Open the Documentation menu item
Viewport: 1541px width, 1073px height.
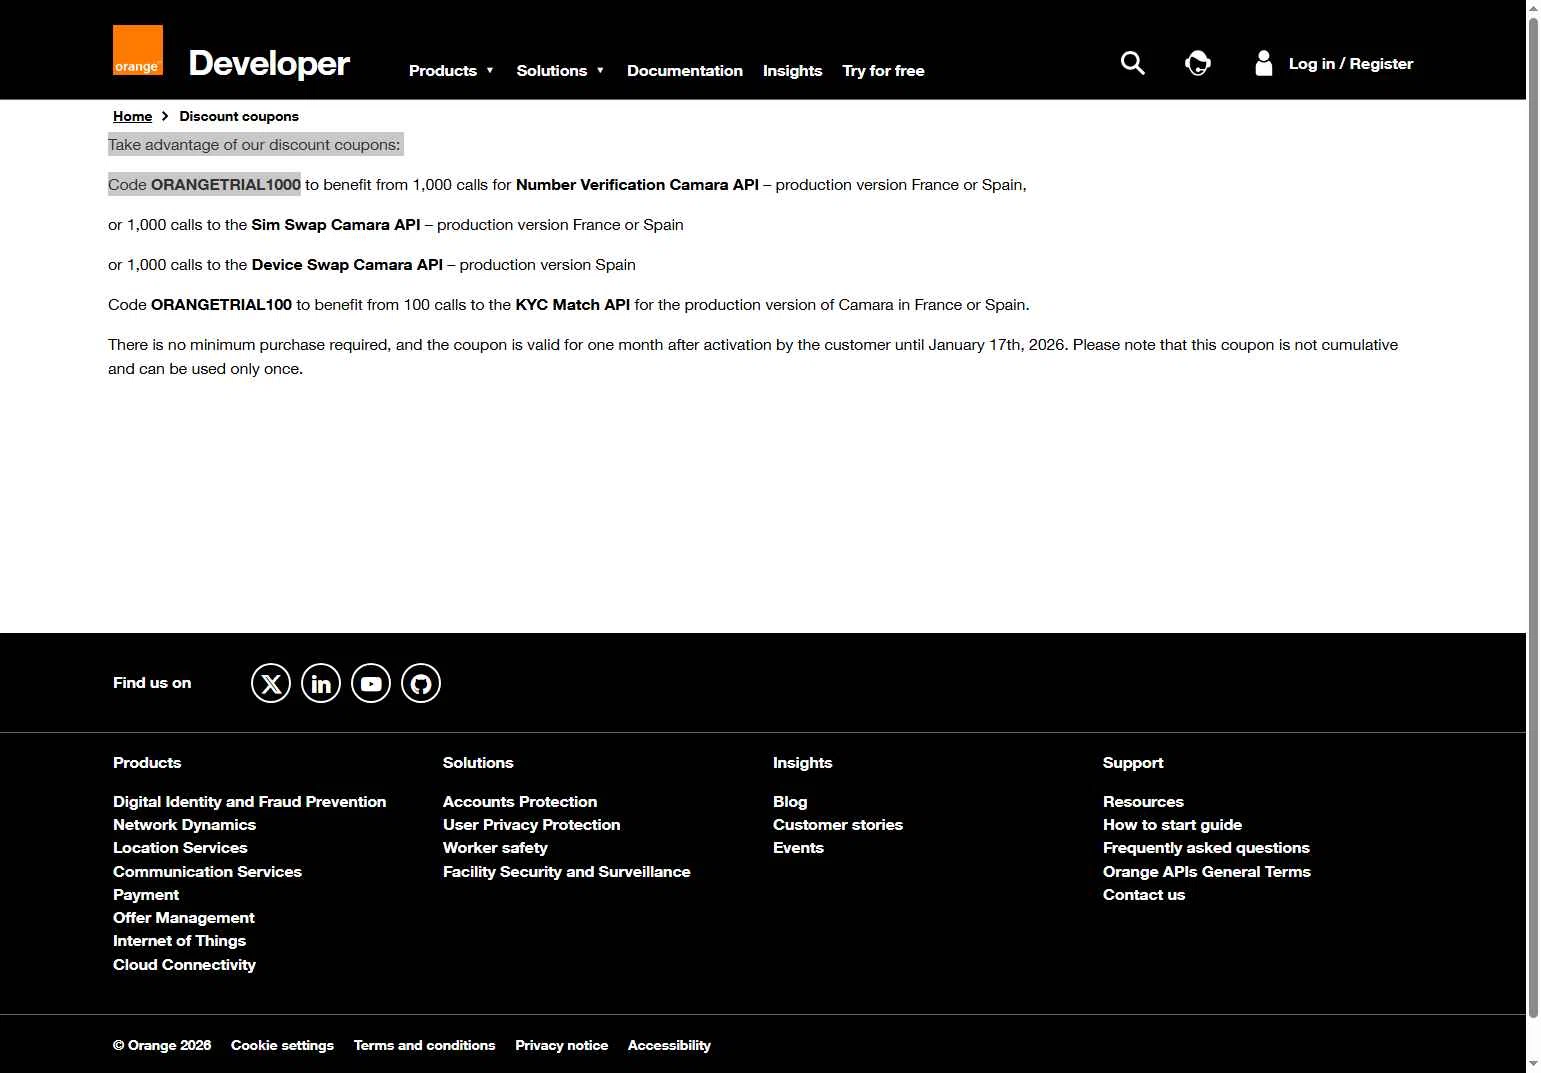click(x=684, y=71)
